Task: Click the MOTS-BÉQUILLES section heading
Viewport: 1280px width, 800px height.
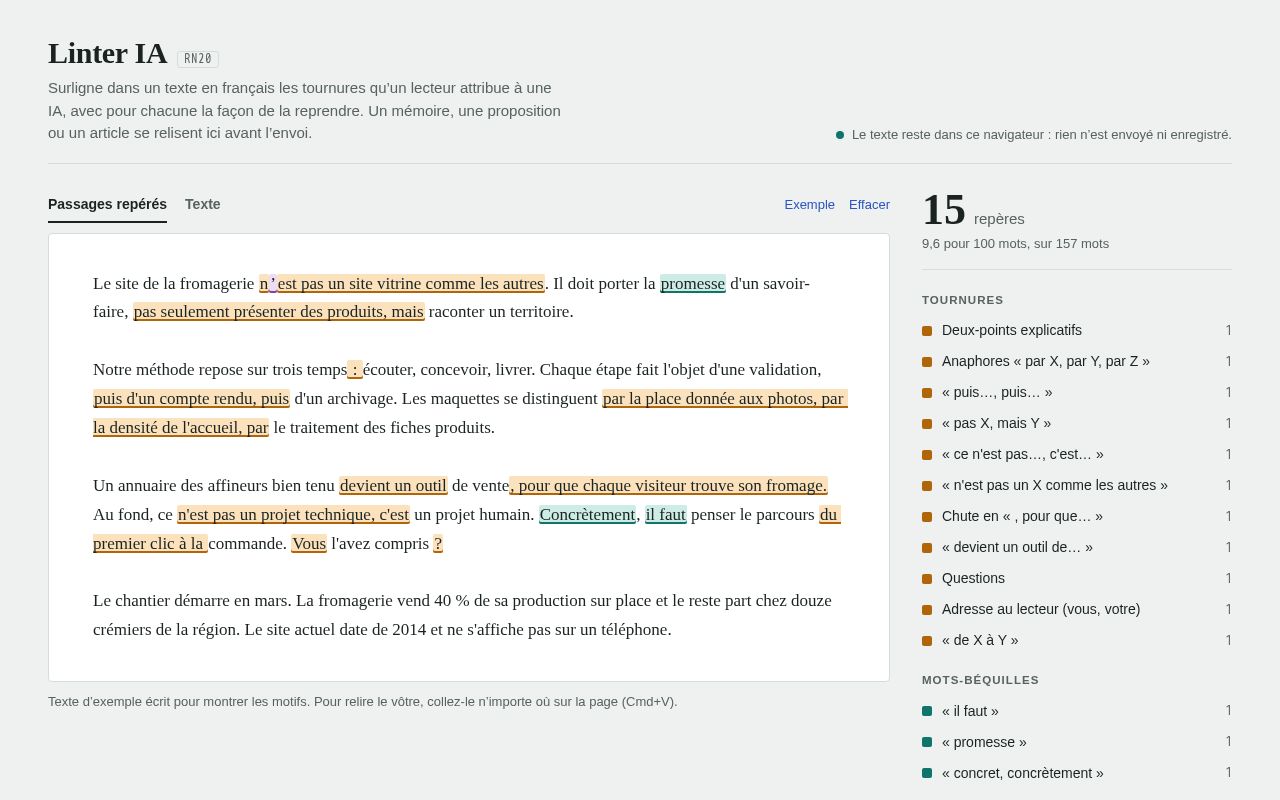Action: 980,680
